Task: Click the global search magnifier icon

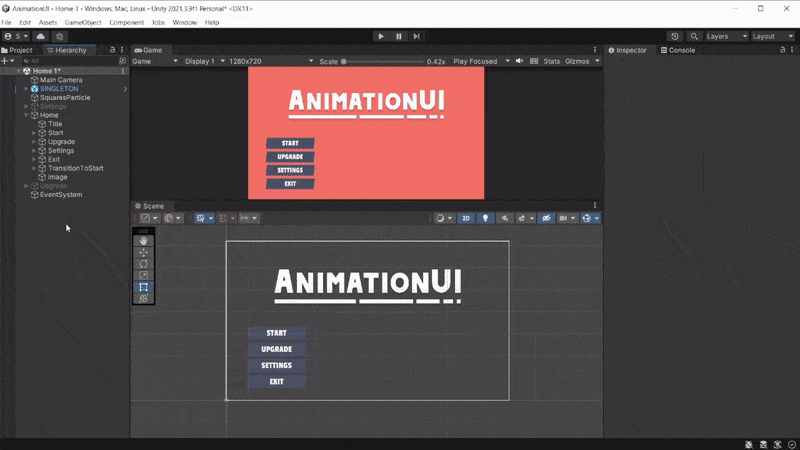Action: point(691,36)
